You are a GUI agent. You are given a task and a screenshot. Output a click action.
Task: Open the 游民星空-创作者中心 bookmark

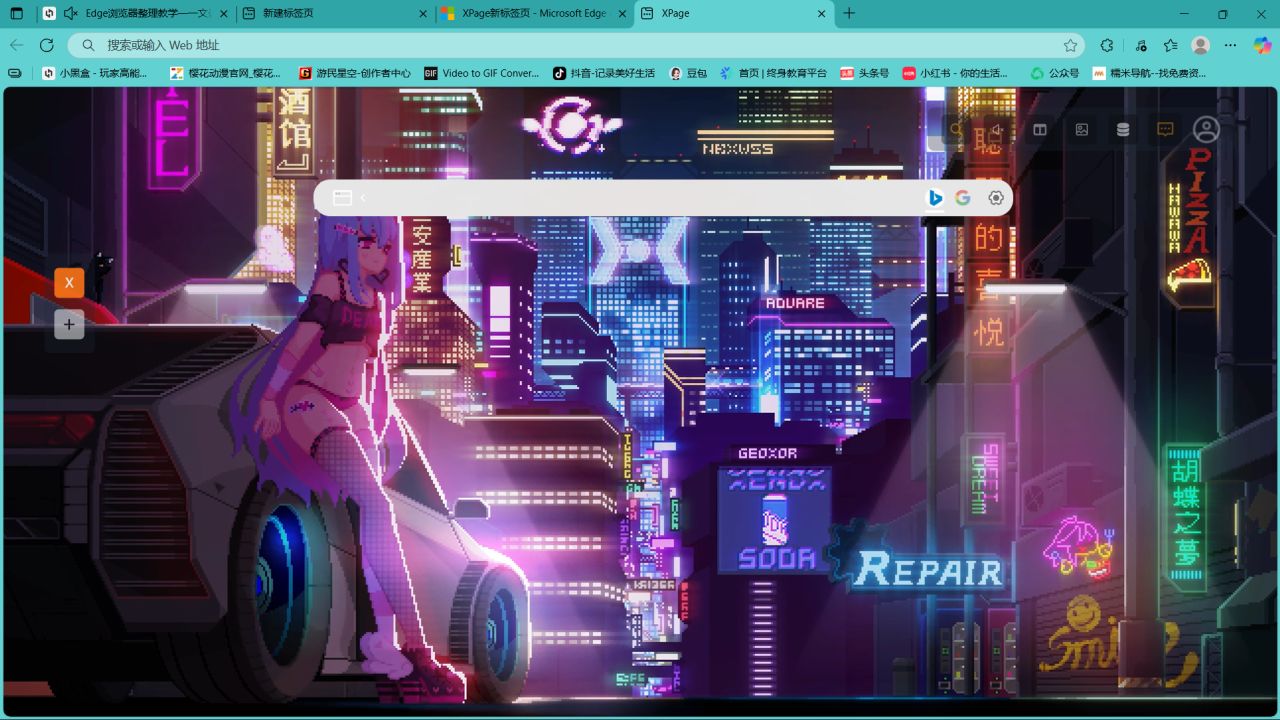tap(355, 73)
